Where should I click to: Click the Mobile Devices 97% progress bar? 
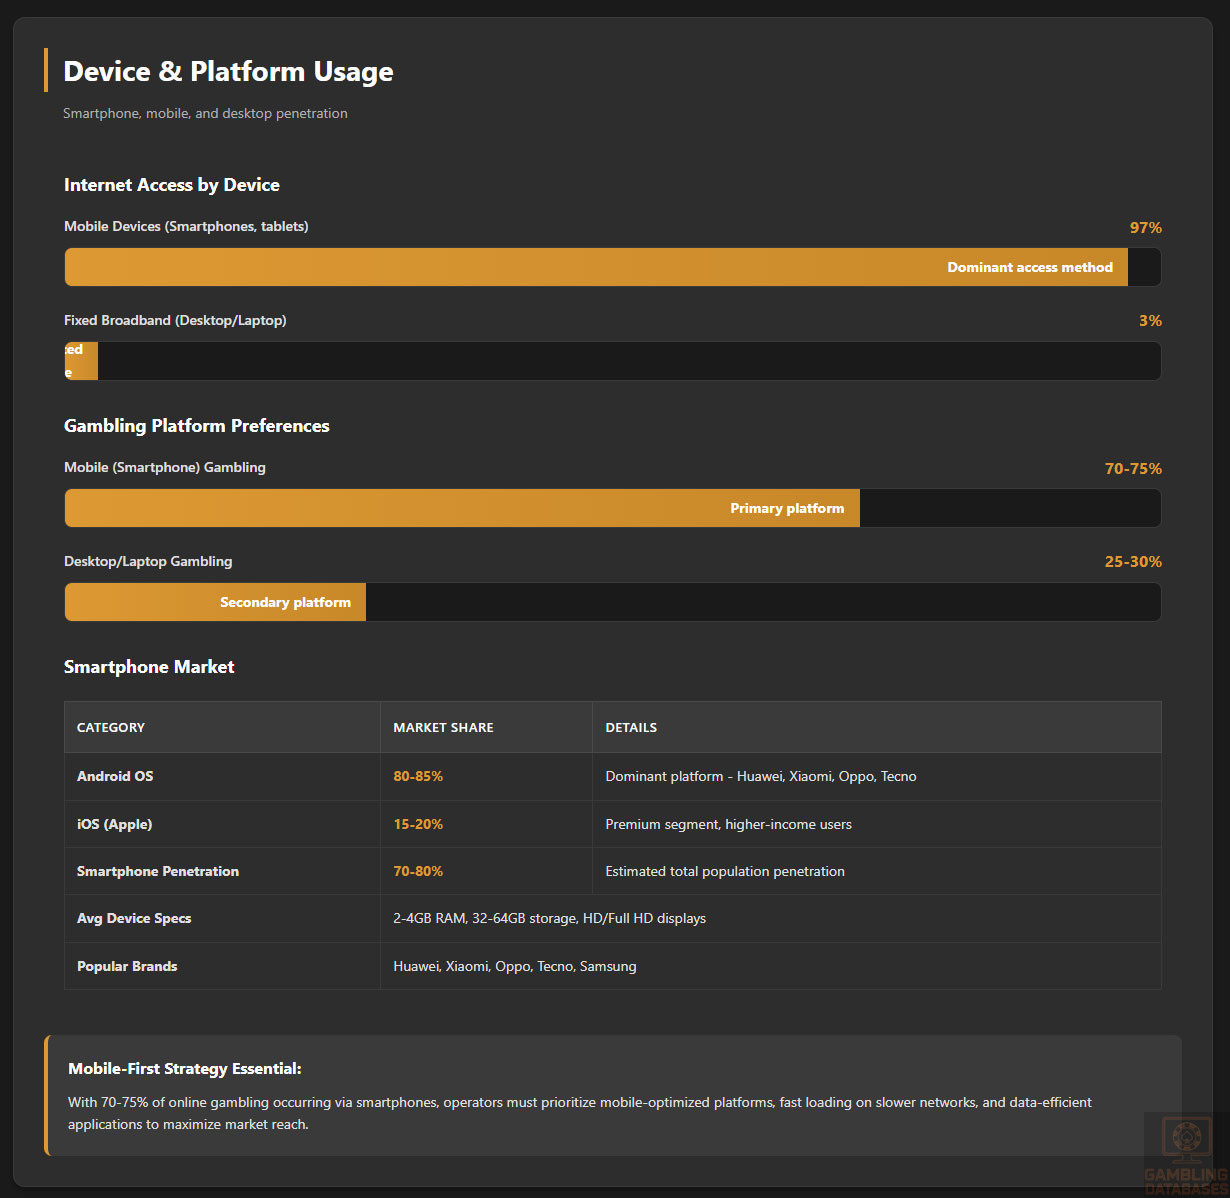coord(596,267)
